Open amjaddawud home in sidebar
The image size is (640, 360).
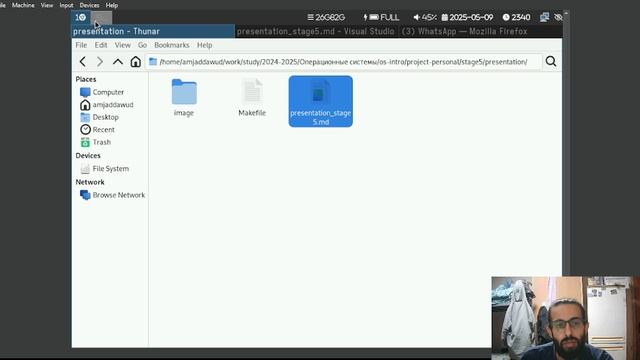pos(107,105)
